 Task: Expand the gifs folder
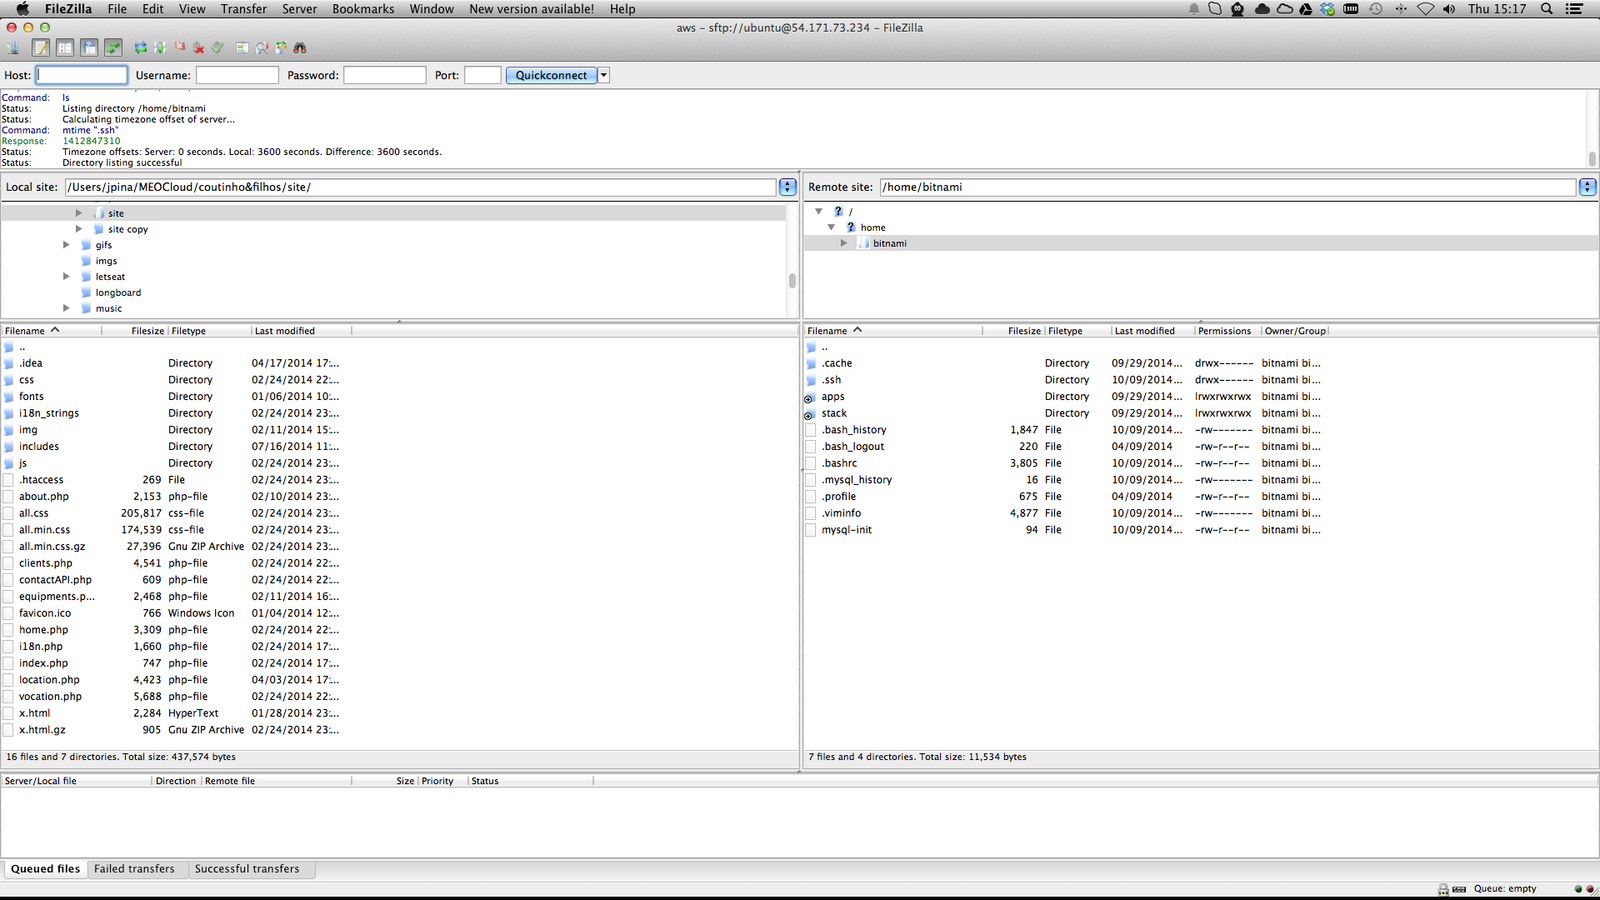[x=66, y=245]
